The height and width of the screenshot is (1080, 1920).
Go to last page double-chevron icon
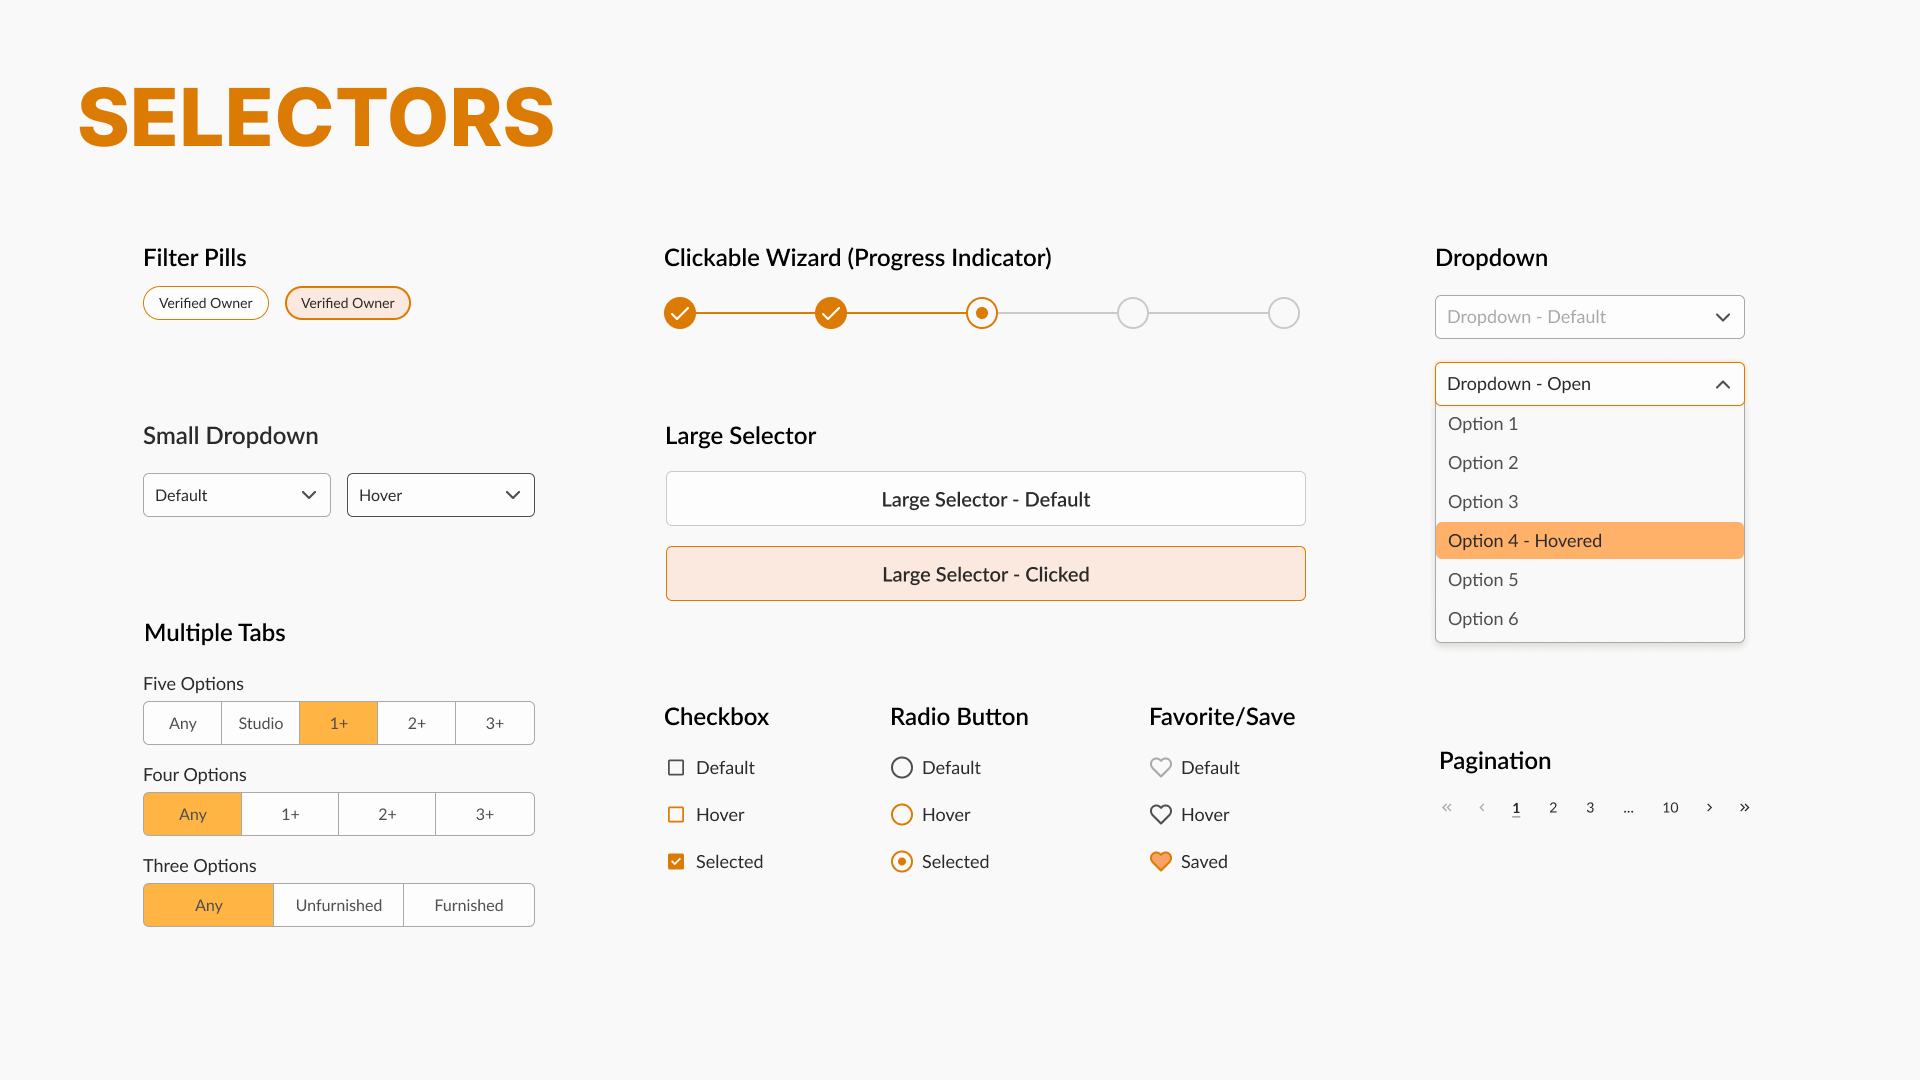click(x=1744, y=807)
